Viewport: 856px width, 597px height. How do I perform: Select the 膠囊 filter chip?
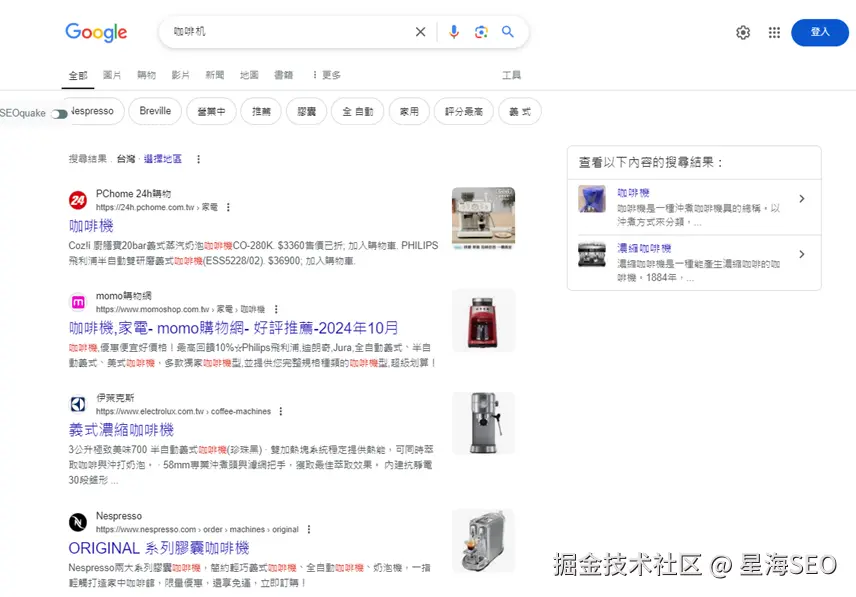pos(307,111)
